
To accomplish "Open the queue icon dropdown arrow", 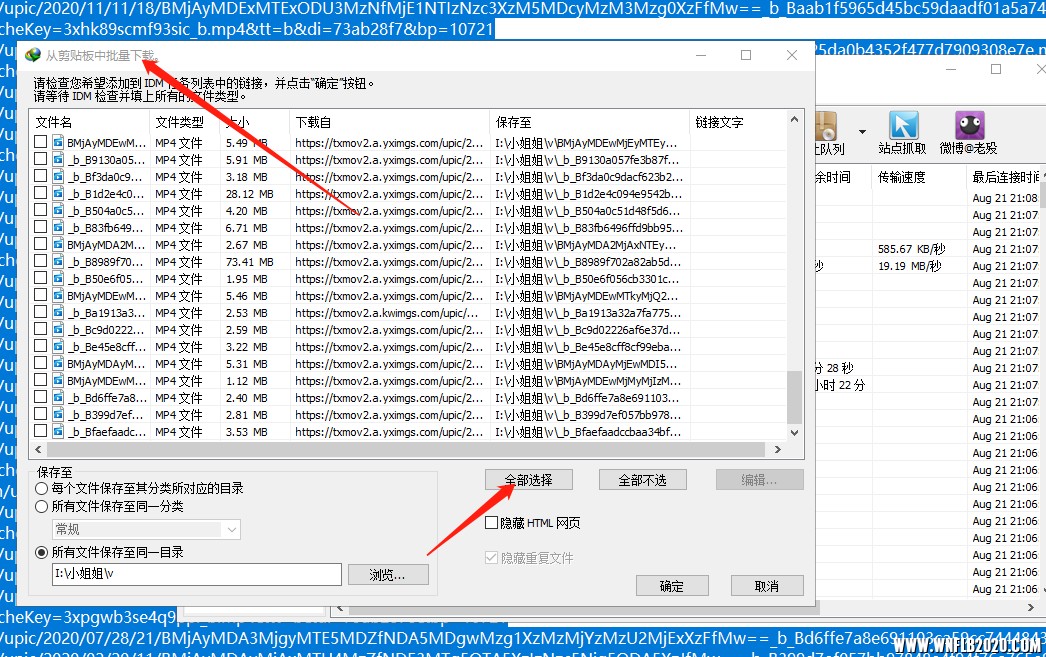I will tap(862, 131).
